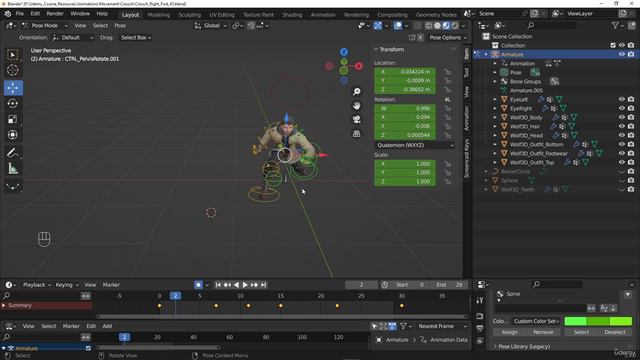Click the keyframe diamond at frame 15

pos(281,306)
